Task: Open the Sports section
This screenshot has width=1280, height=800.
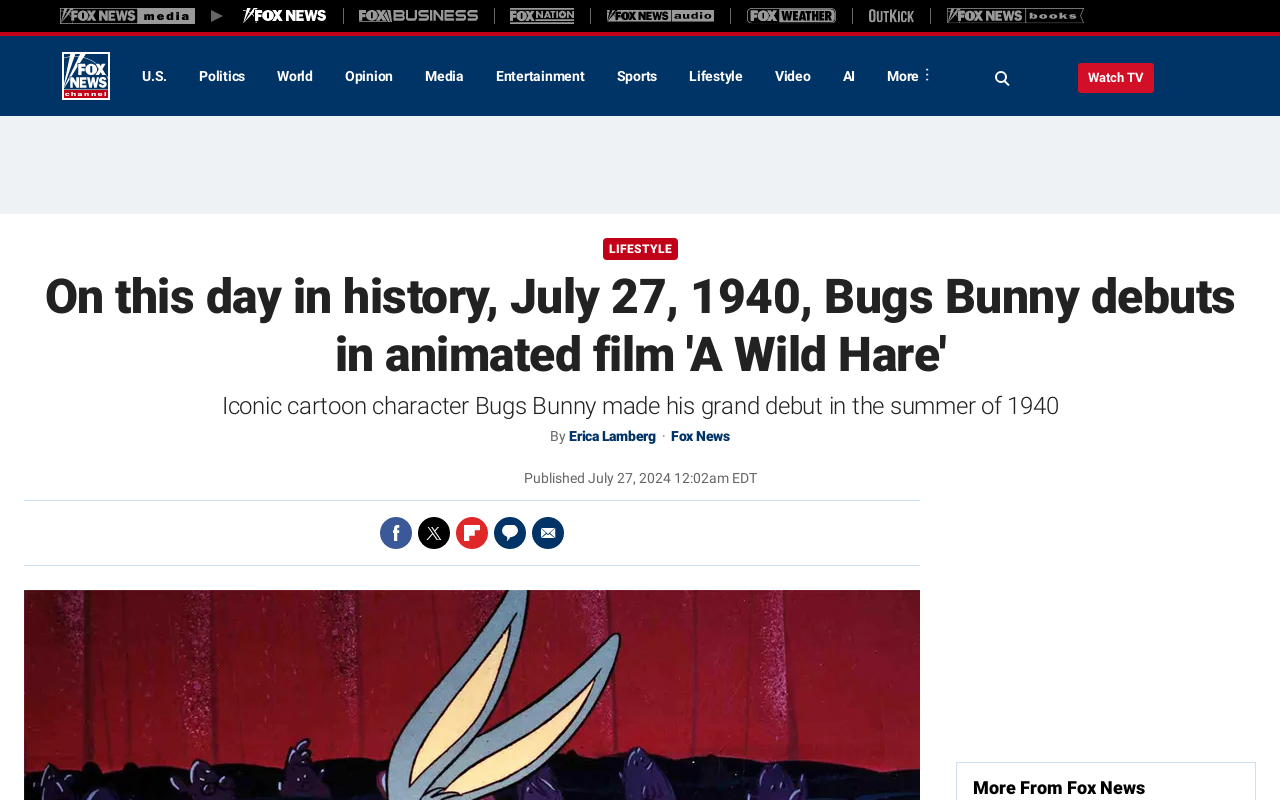Action: [x=637, y=76]
